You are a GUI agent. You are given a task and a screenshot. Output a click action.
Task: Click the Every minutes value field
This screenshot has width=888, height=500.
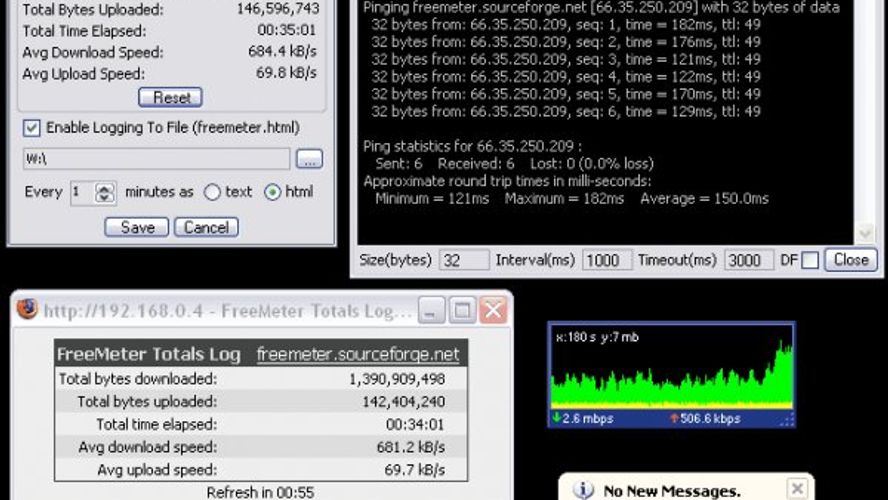(x=83, y=193)
